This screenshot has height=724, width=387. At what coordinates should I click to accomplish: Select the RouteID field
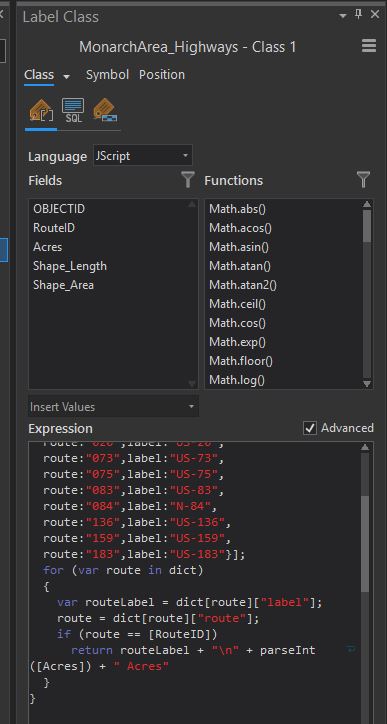tap(54, 228)
